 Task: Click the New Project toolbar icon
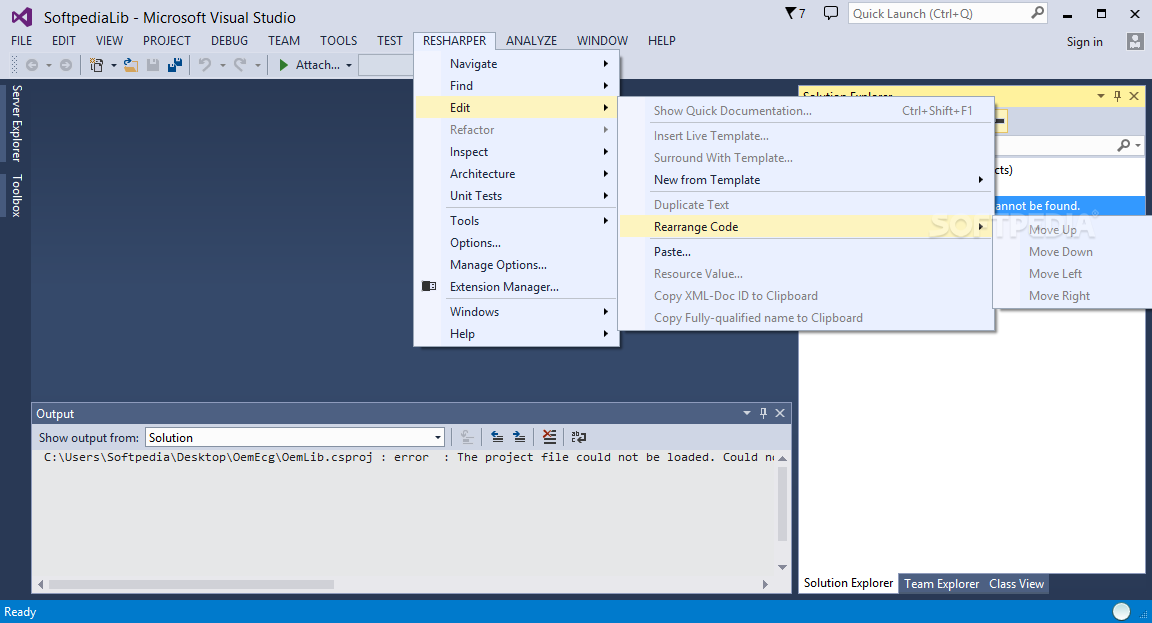pos(96,65)
